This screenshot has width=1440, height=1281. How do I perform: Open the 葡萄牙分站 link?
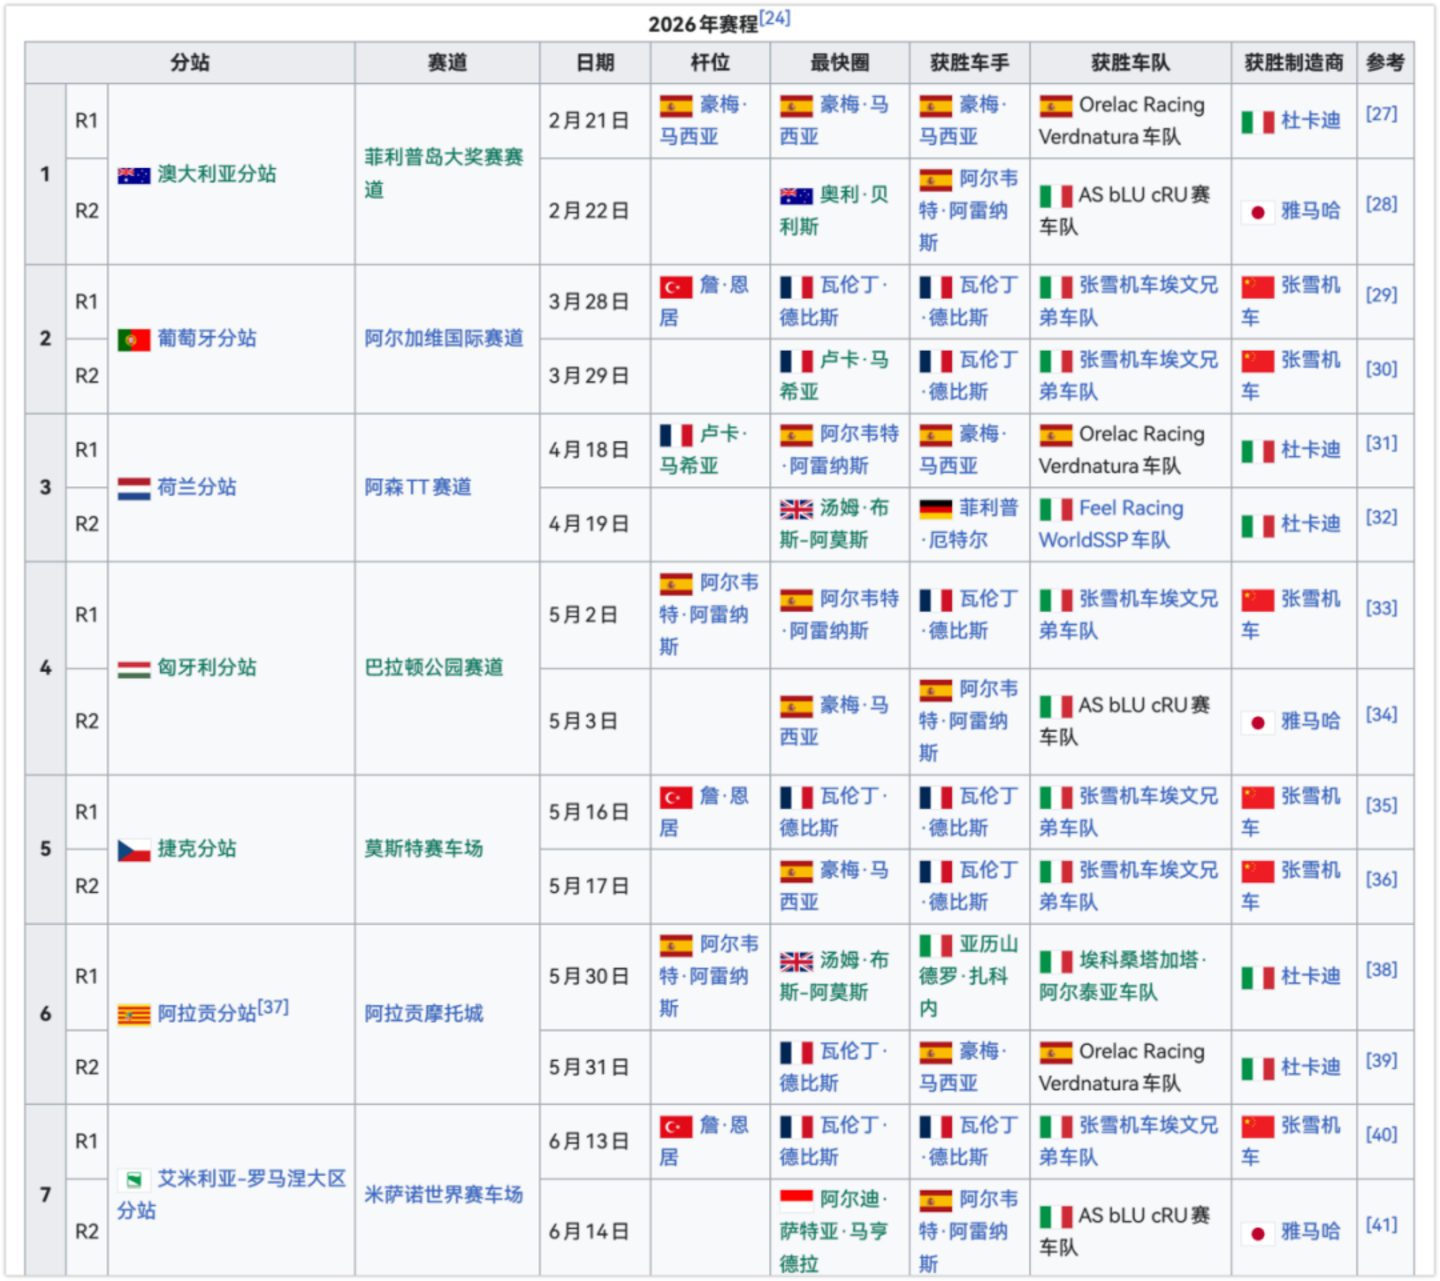point(207,339)
